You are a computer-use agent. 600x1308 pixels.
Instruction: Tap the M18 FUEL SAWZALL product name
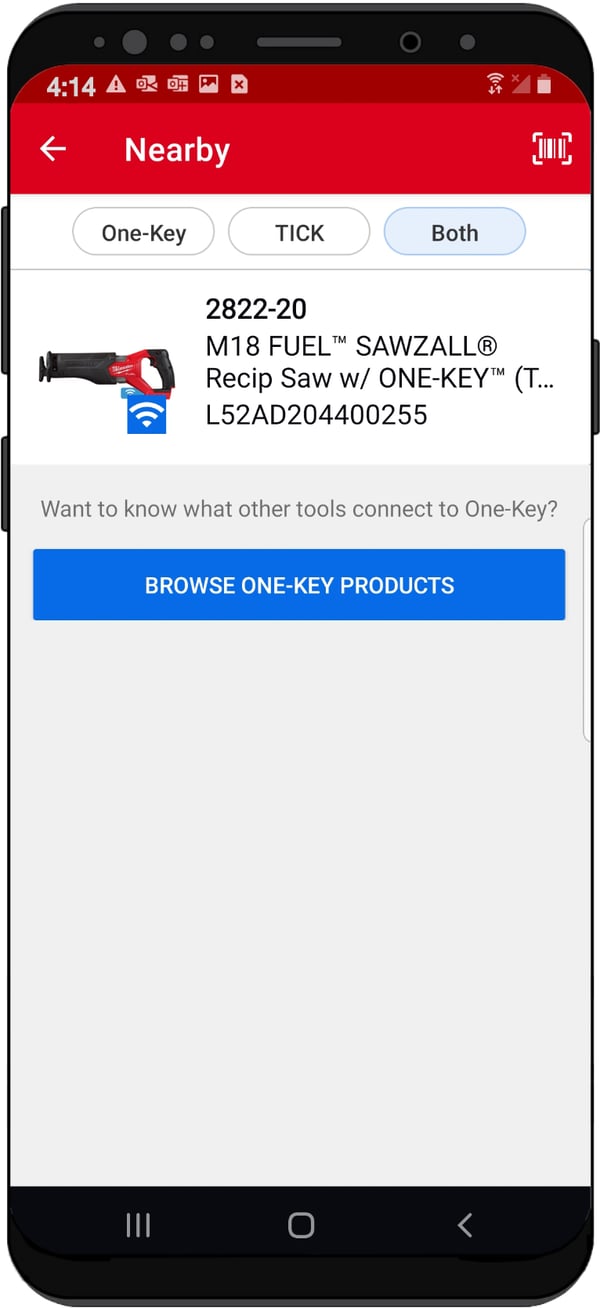coord(380,362)
